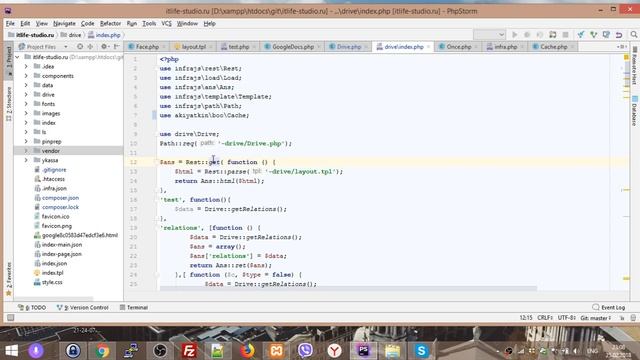The width and height of the screenshot is (640, 360).
Task: Click VCS Commit green check icon
Action: click(x=593, y=35)
